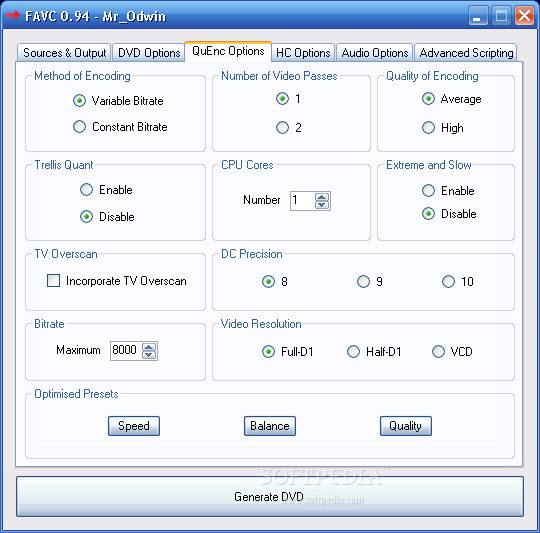Viewport: 540px width, 533px height.
Task: Open the Advanced Scripting tab
Action: [466, 53]
